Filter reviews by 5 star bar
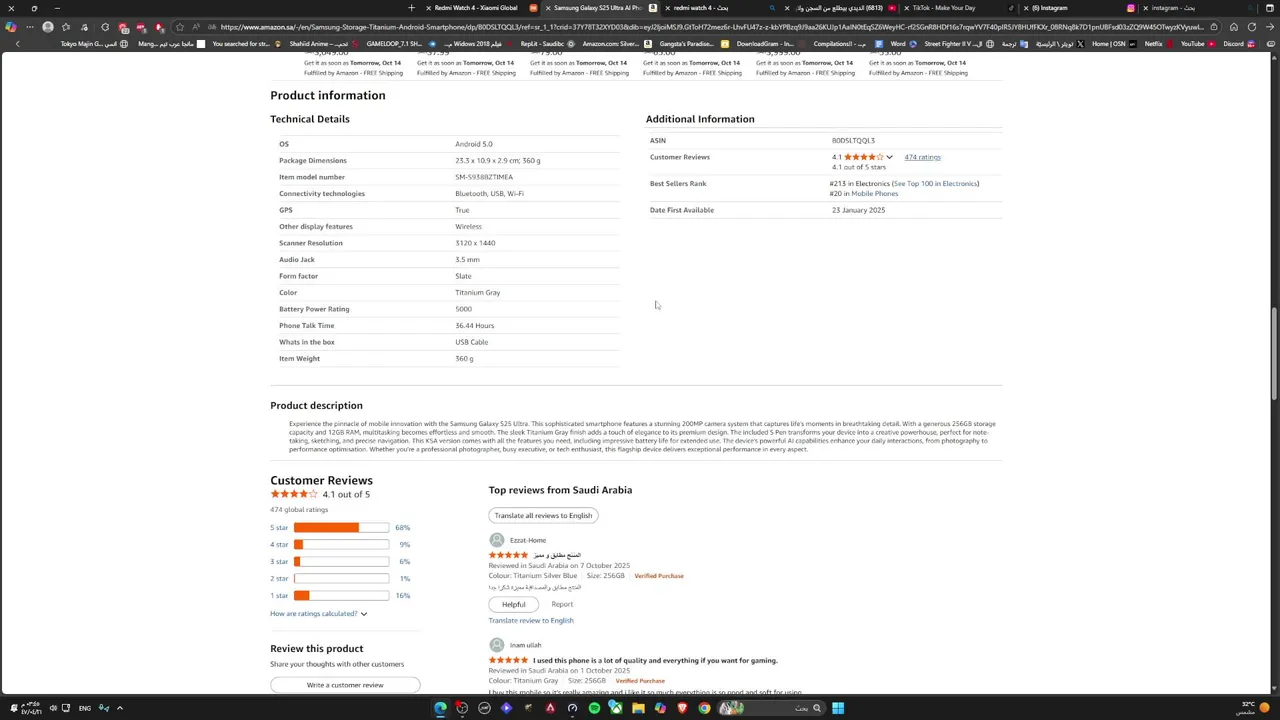This screenshot has width=1280, height=720. [x=341, y=528]
